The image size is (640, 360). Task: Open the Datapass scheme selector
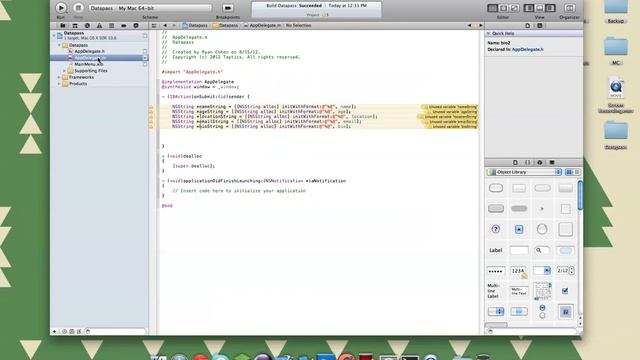click(102, 8)
